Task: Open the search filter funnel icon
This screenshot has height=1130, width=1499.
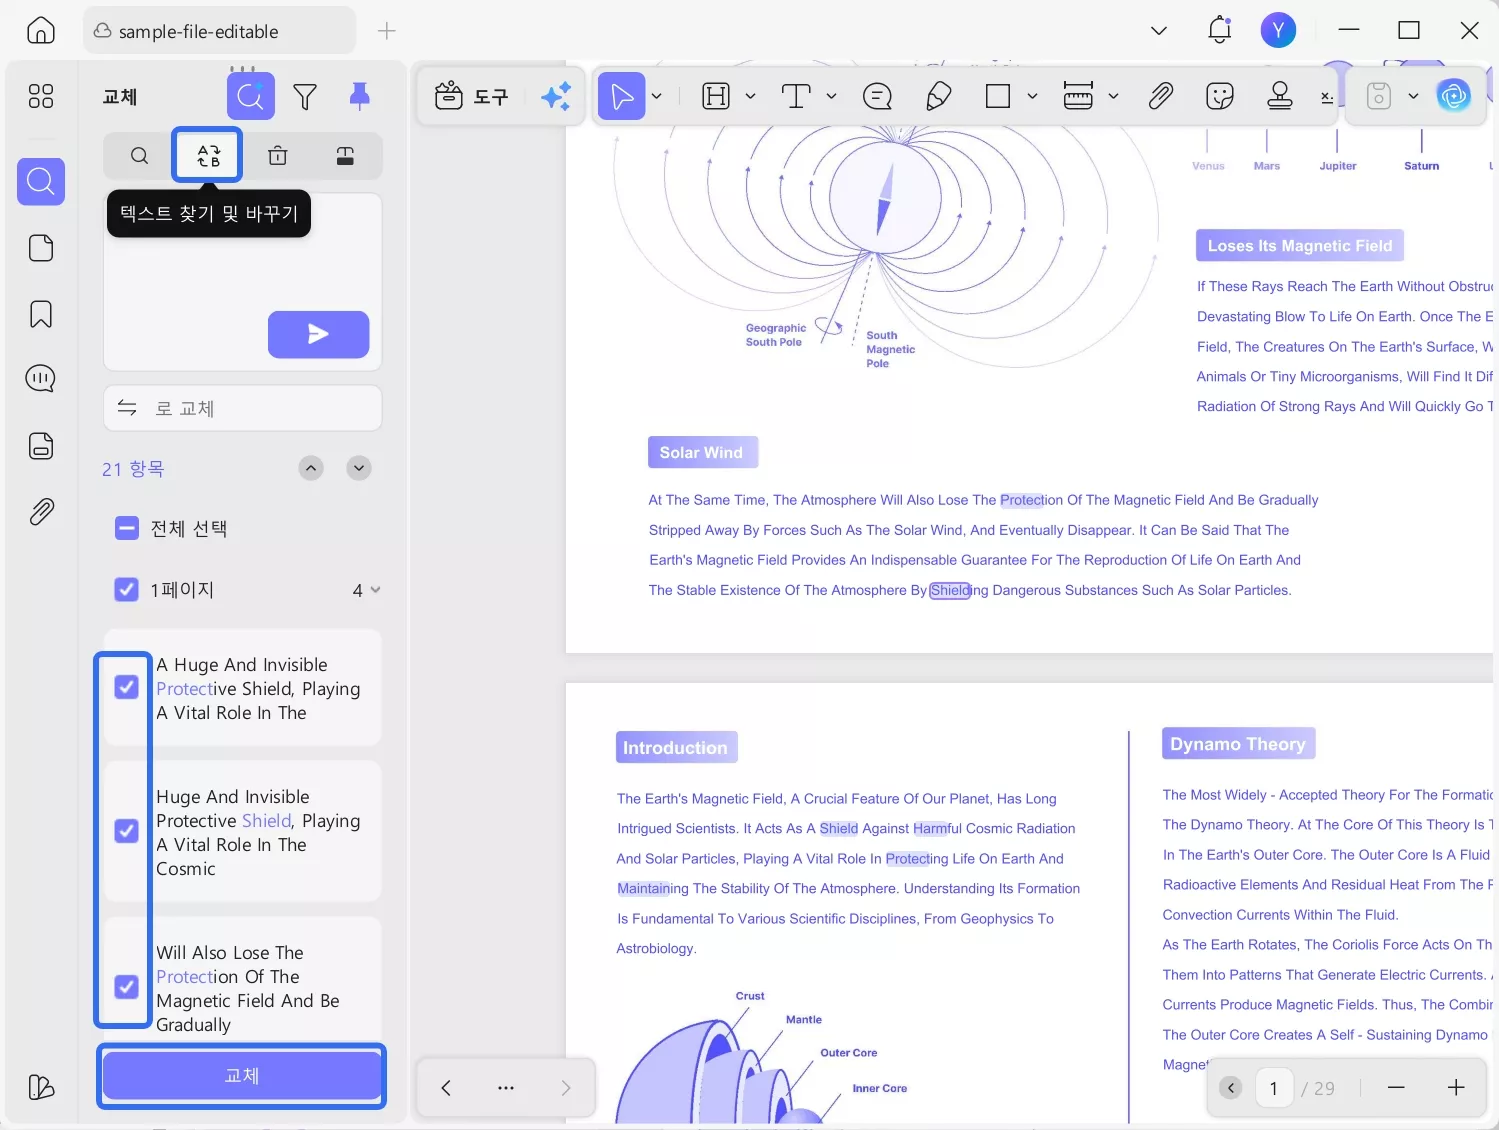Action: (305, 97)
